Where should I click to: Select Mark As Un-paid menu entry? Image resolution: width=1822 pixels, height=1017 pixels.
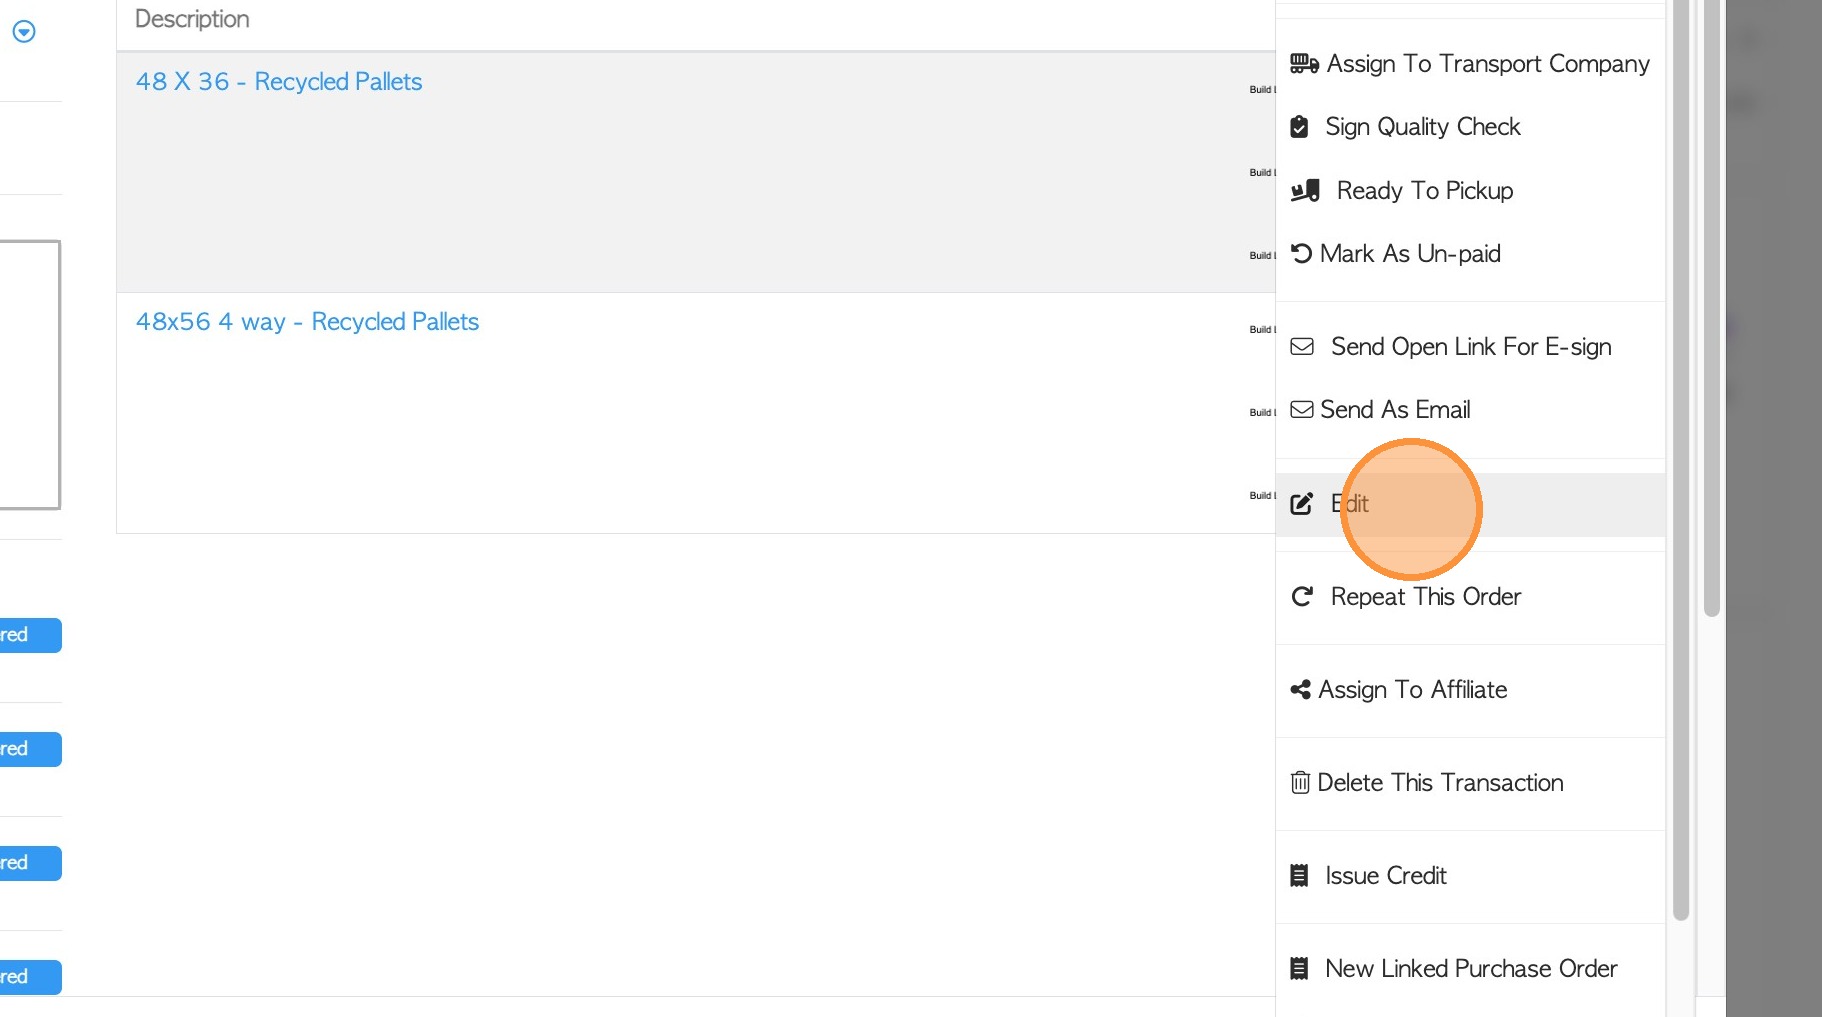click(x=1409, y=254)
